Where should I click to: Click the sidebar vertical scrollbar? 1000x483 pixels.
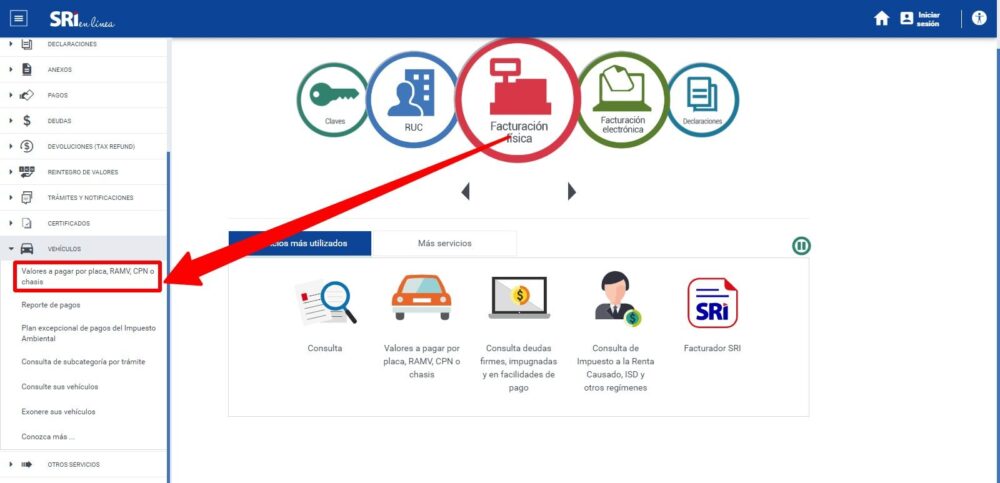pos(168,316)
